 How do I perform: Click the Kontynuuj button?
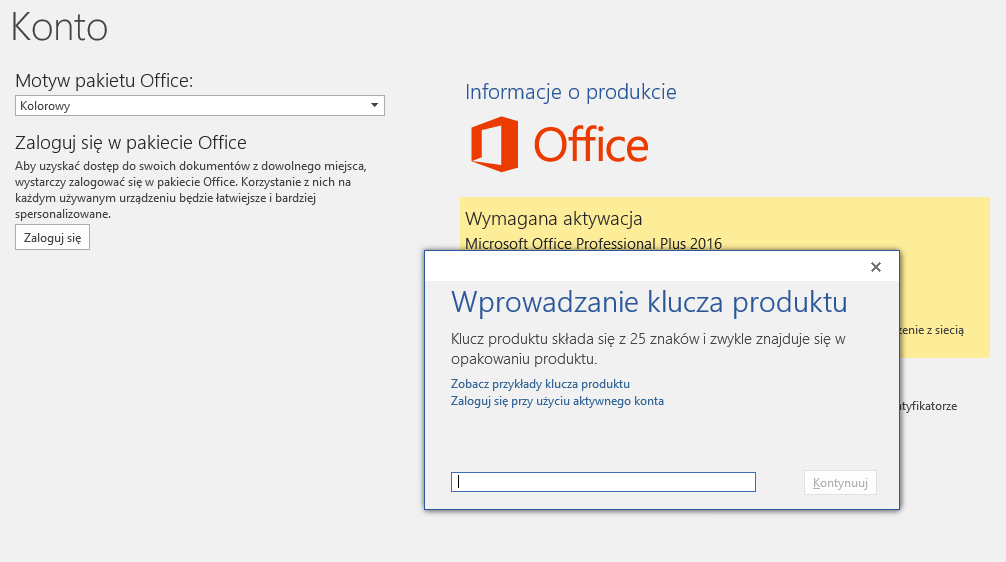coord(840,482)
